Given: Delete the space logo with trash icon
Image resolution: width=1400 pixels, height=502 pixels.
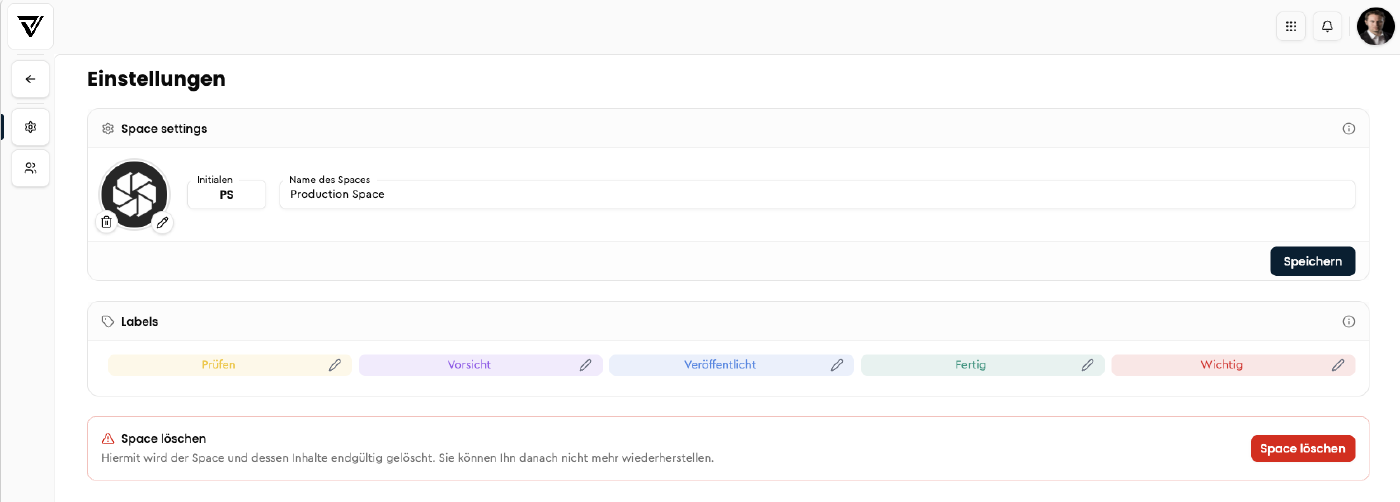Looking at the screenshot, I should [x=107, y=222].
